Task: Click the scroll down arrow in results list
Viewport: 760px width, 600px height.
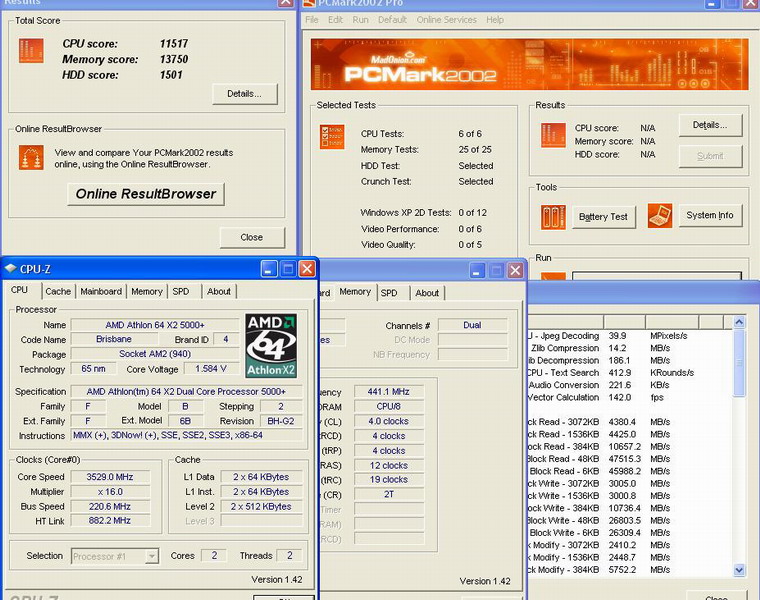Action: coord(739,570)
